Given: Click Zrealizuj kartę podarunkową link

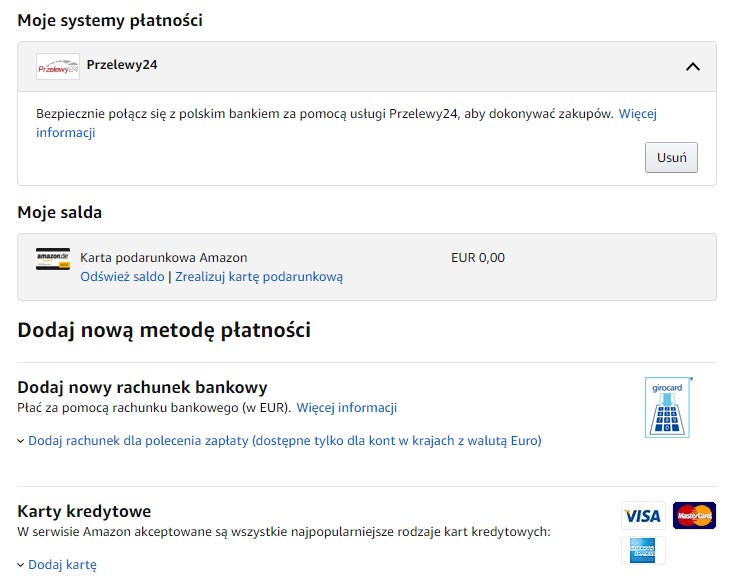Looking at the screenshot, I should coord(259,277).
